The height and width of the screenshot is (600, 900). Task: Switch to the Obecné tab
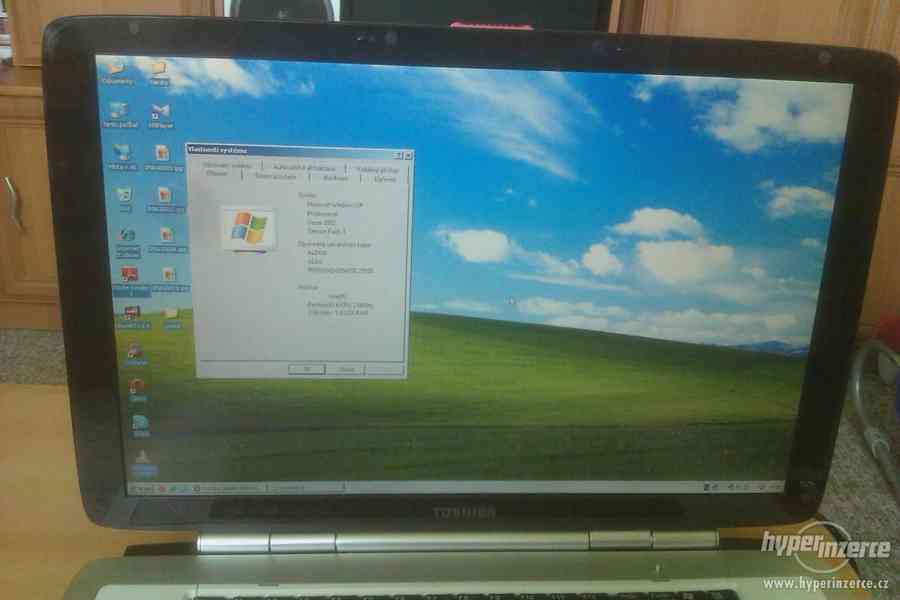point(217,173)
